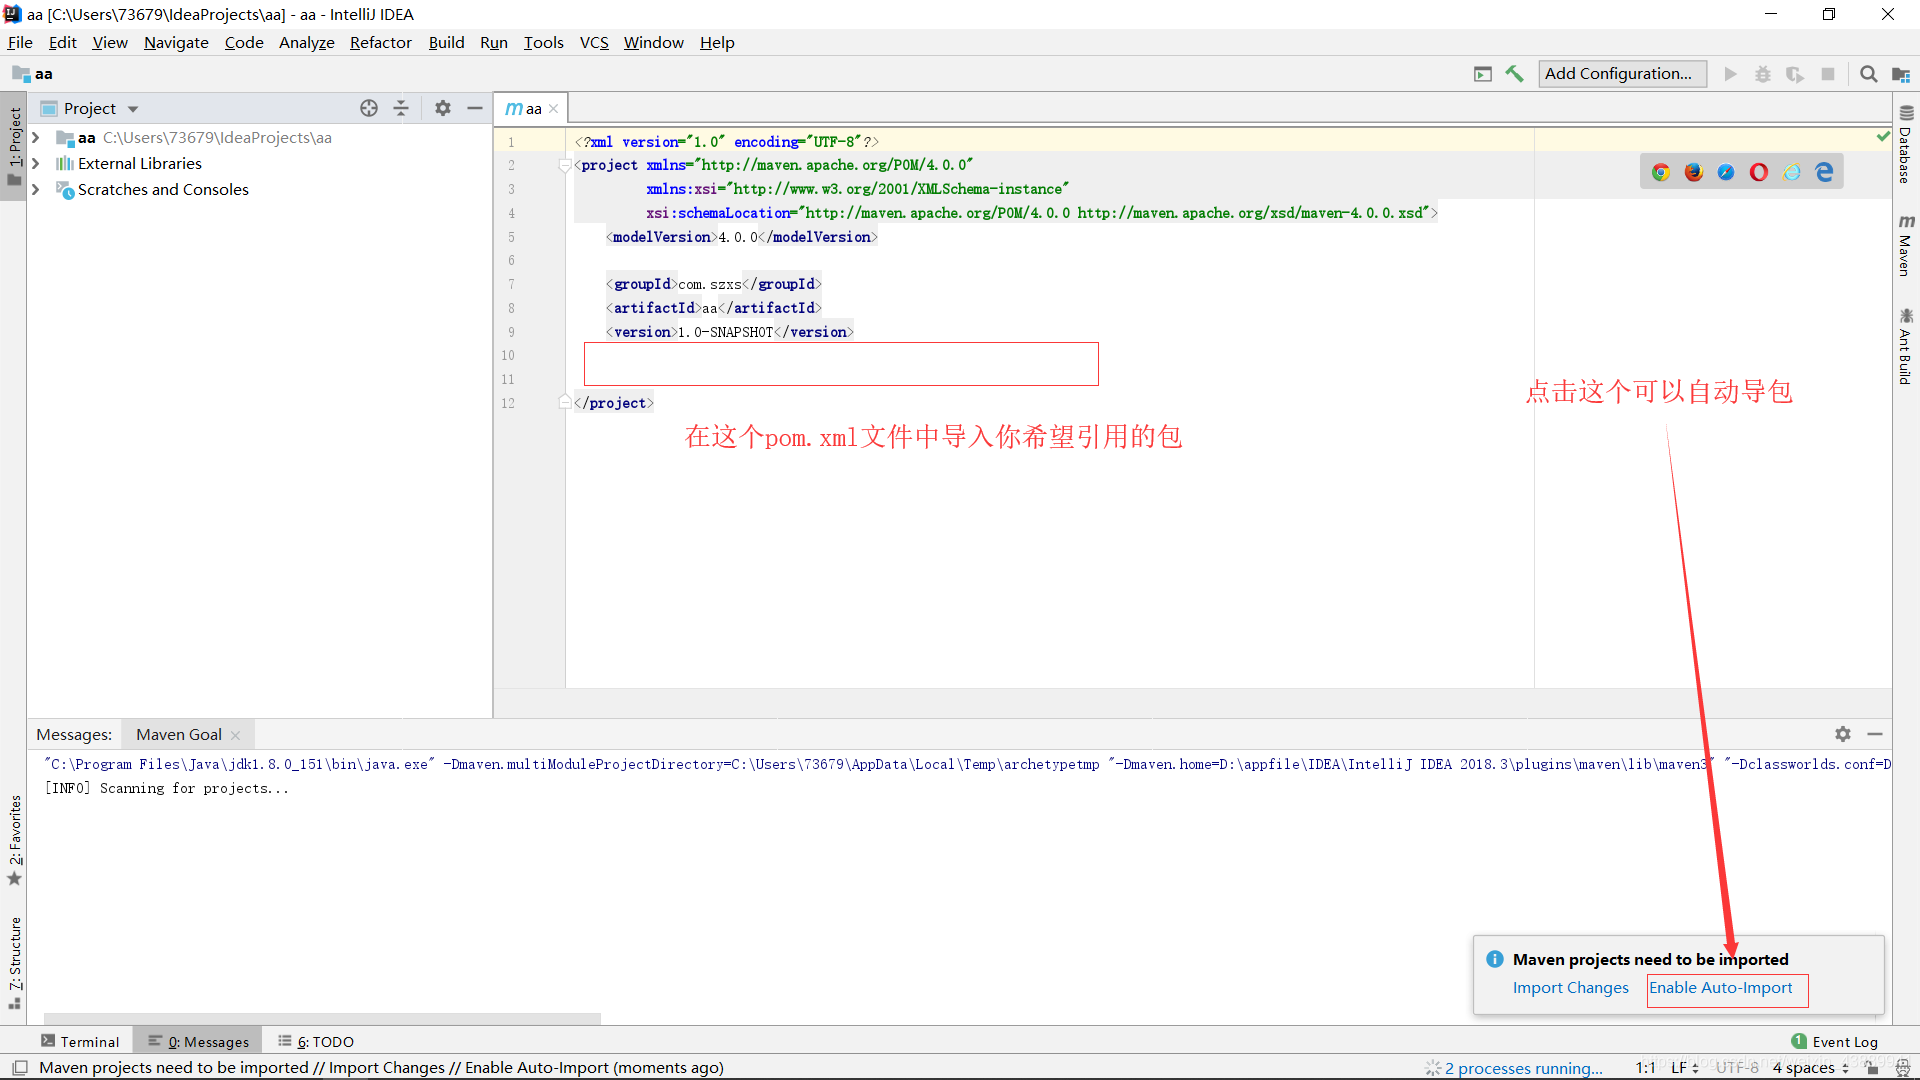Image resolution: width=1920 pixels, height=1080 pixels.
Task: Open pom preview in Opera browser icon
Action: [x=1759, y=172]
